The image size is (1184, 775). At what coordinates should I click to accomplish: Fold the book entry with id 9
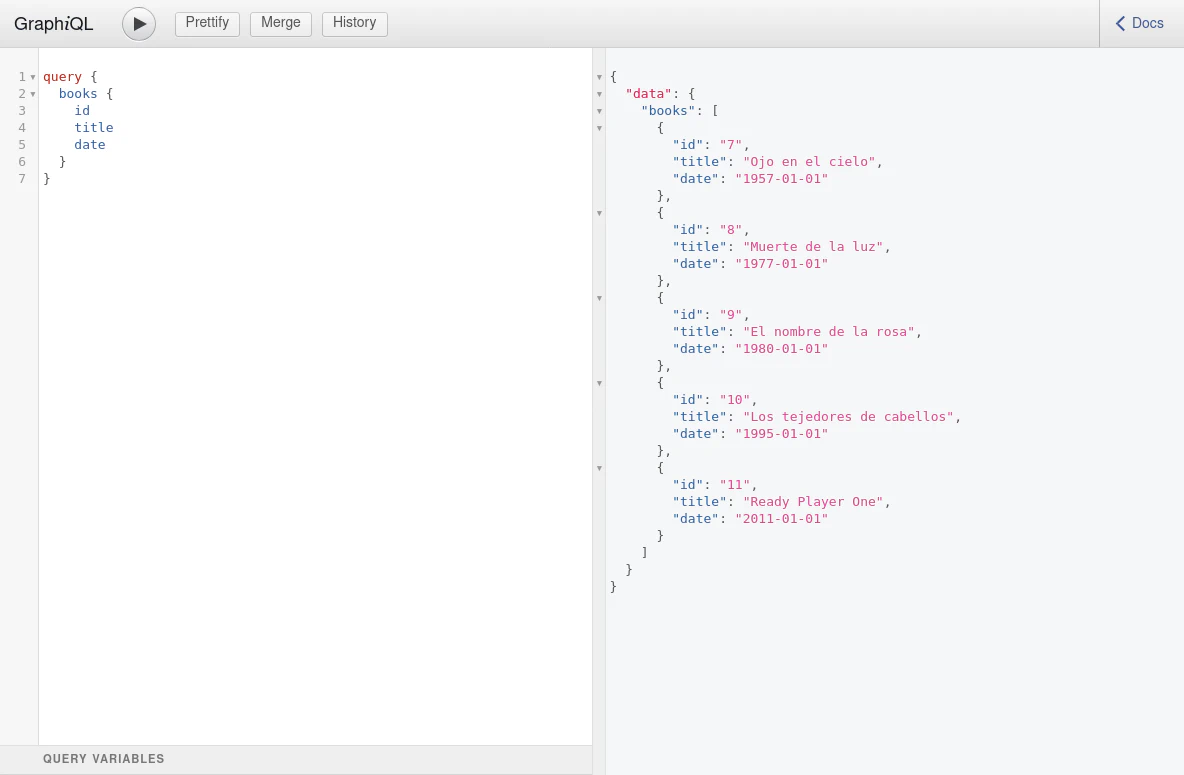599,298
